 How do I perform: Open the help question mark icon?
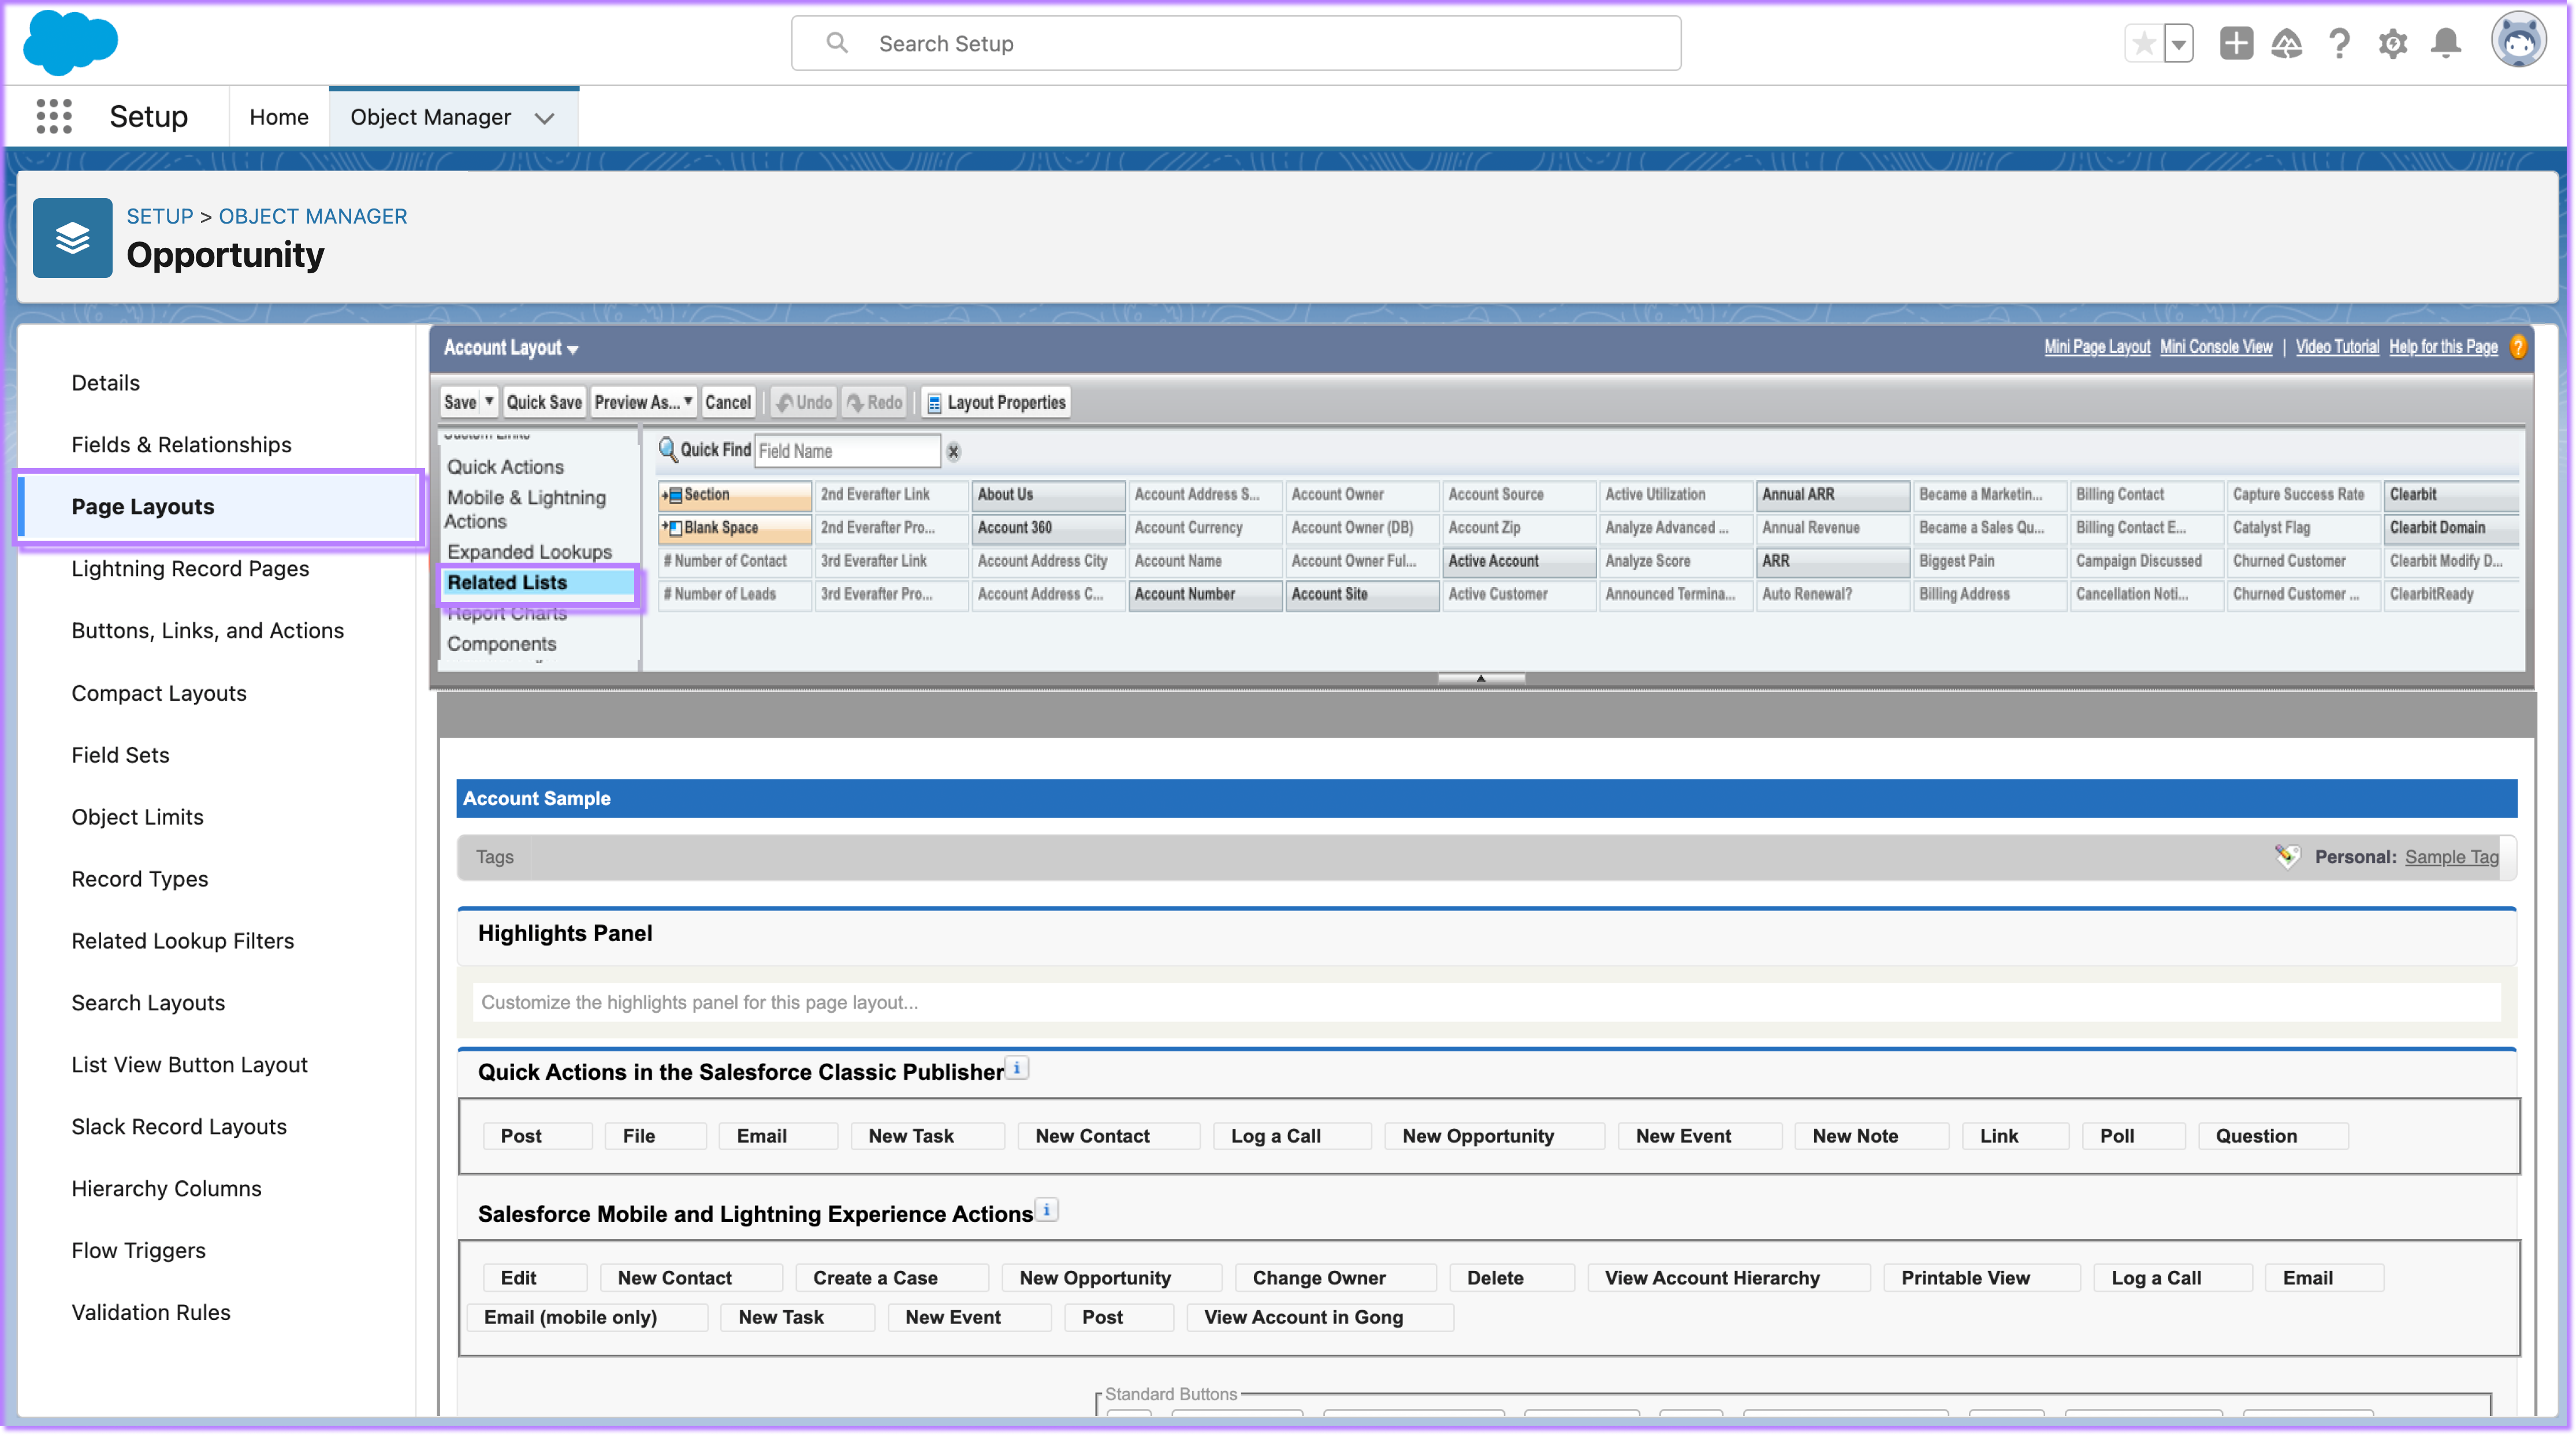tap(2339, 43)
